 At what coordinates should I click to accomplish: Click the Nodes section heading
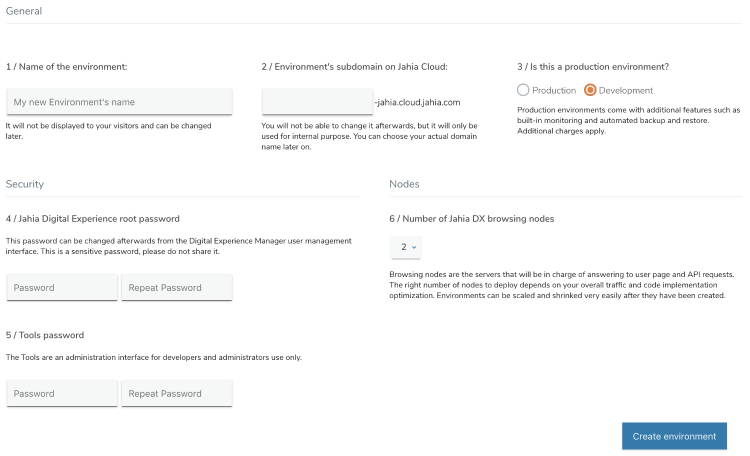click(404, 184)
